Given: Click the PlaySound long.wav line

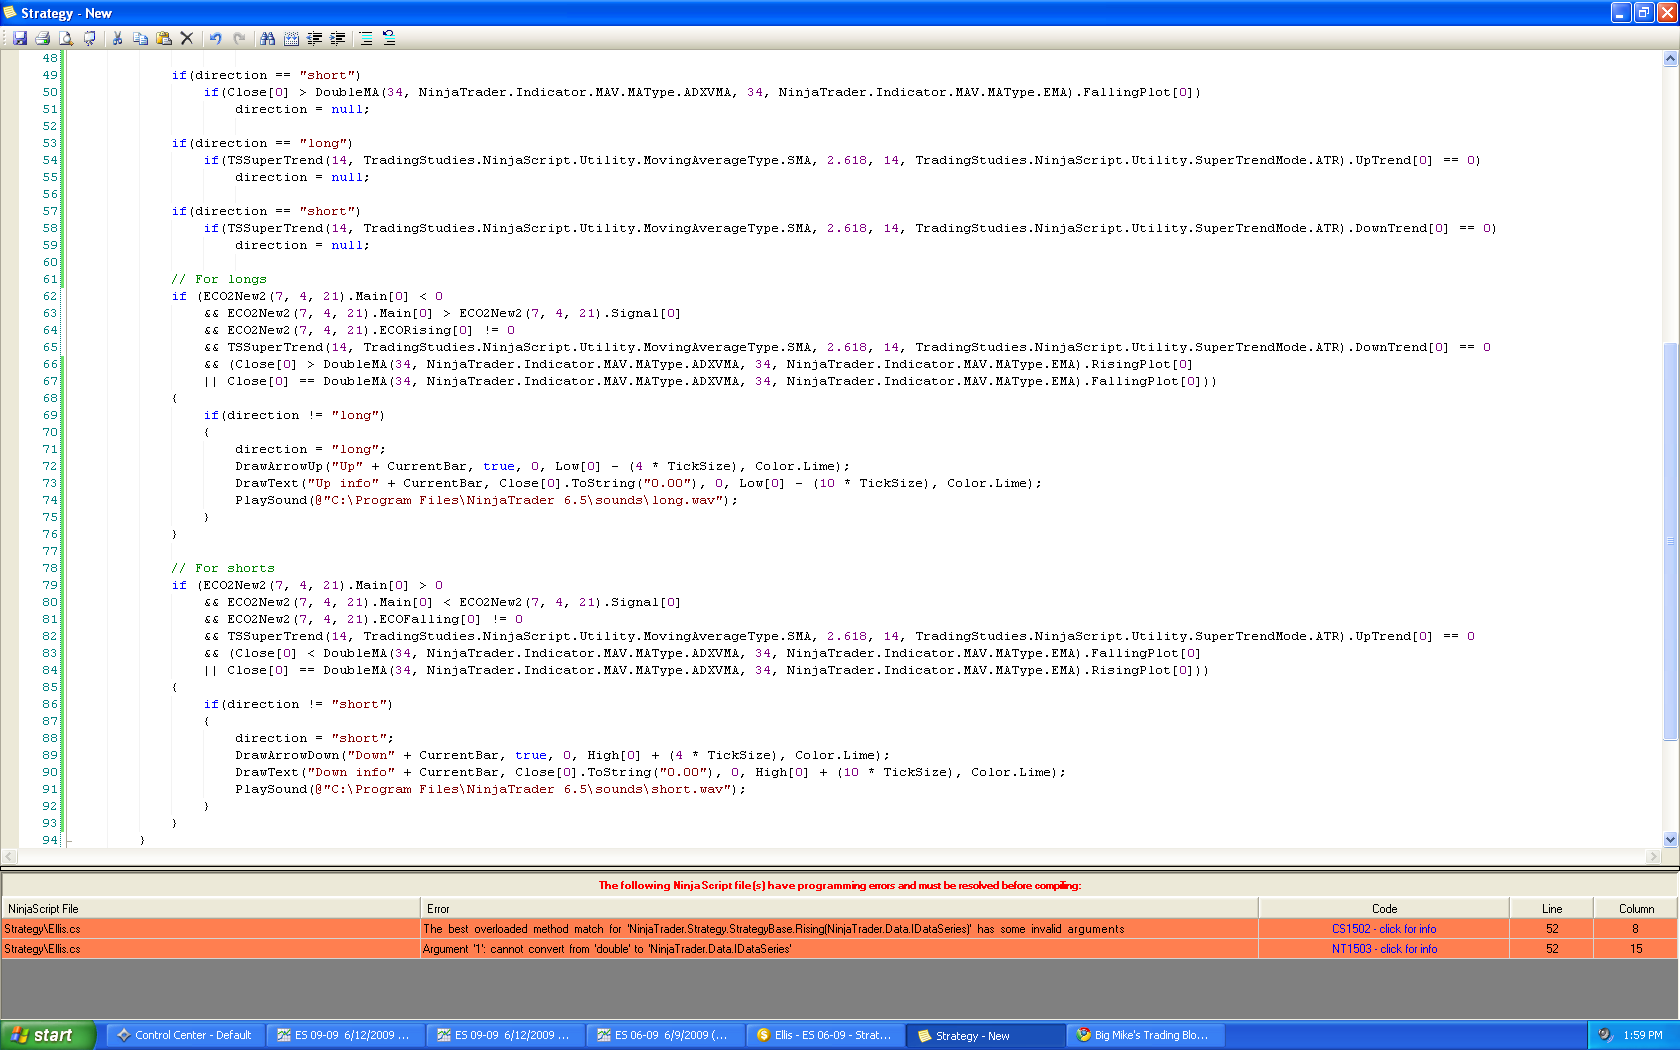Looking at the screenshot, I should pyautogui.click(x=486, y=500).
